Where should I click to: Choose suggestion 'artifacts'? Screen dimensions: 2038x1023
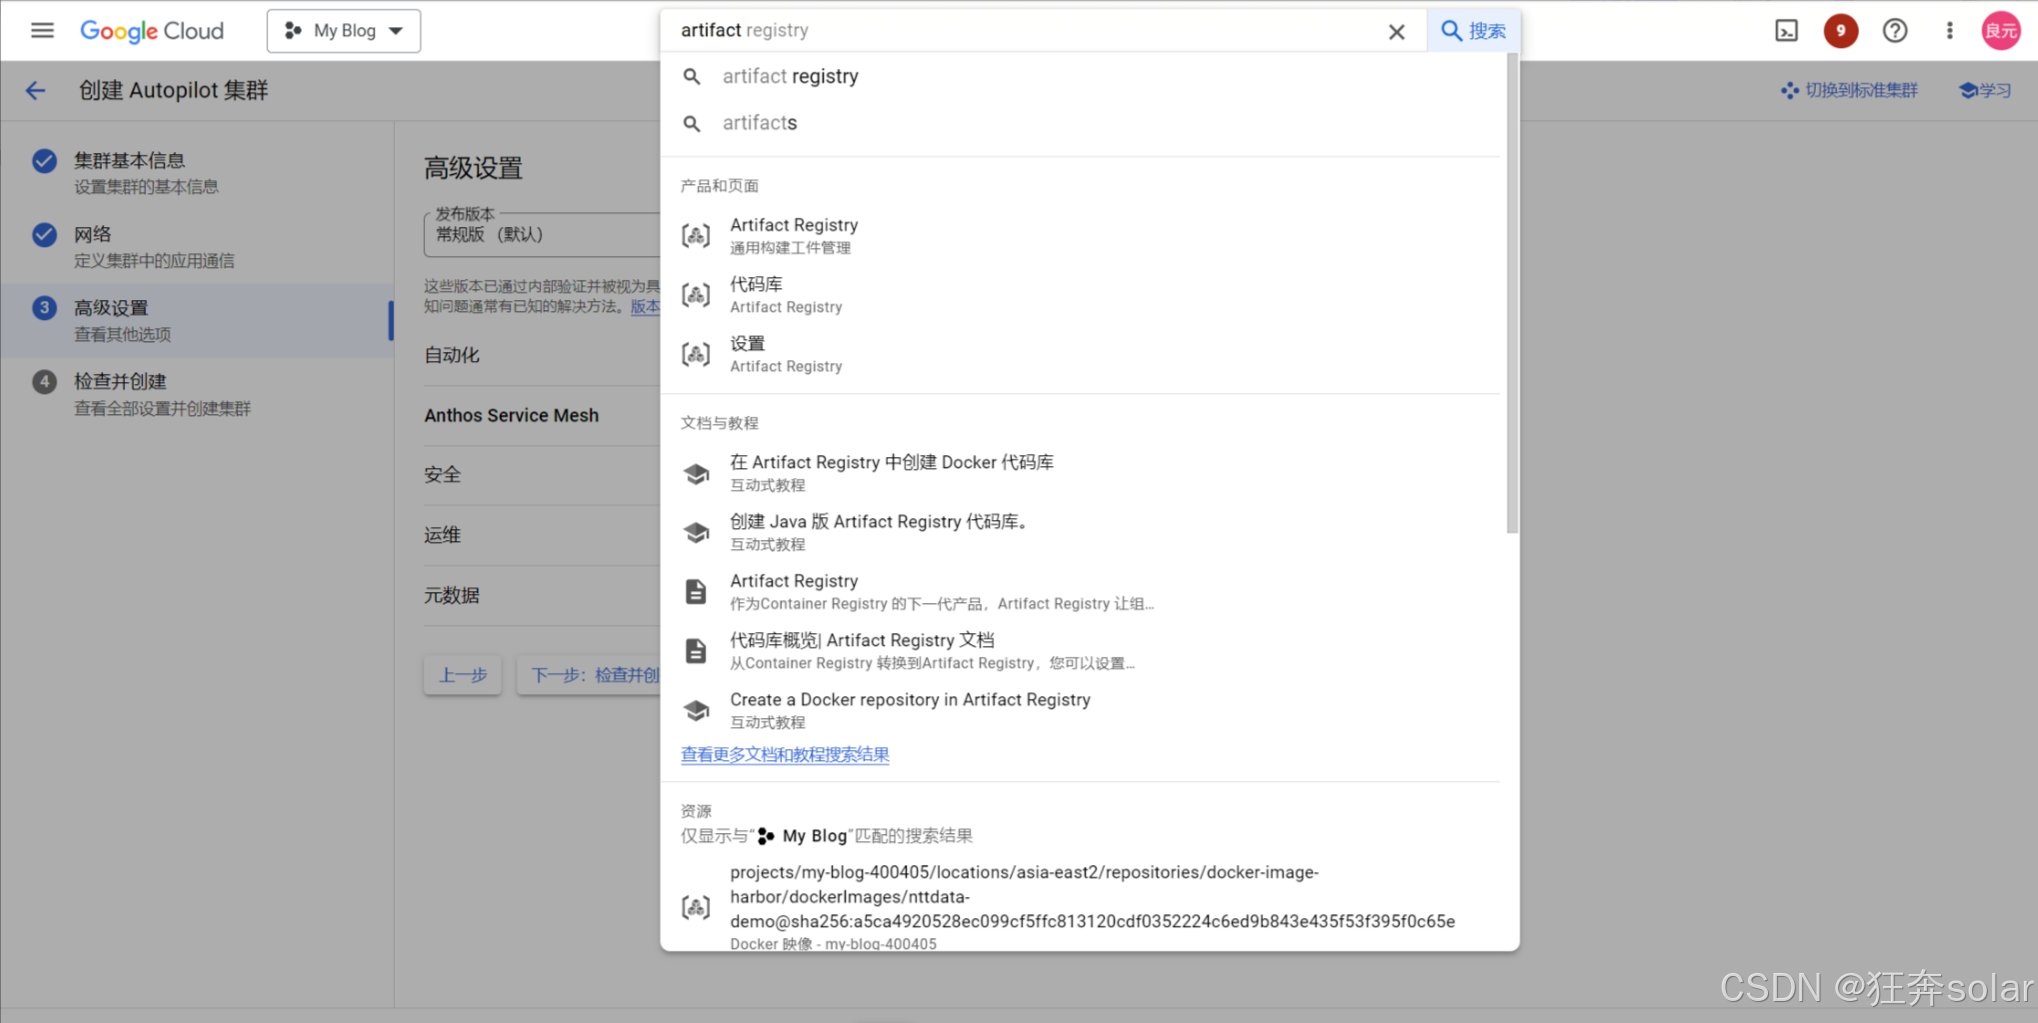[1080, 123]
